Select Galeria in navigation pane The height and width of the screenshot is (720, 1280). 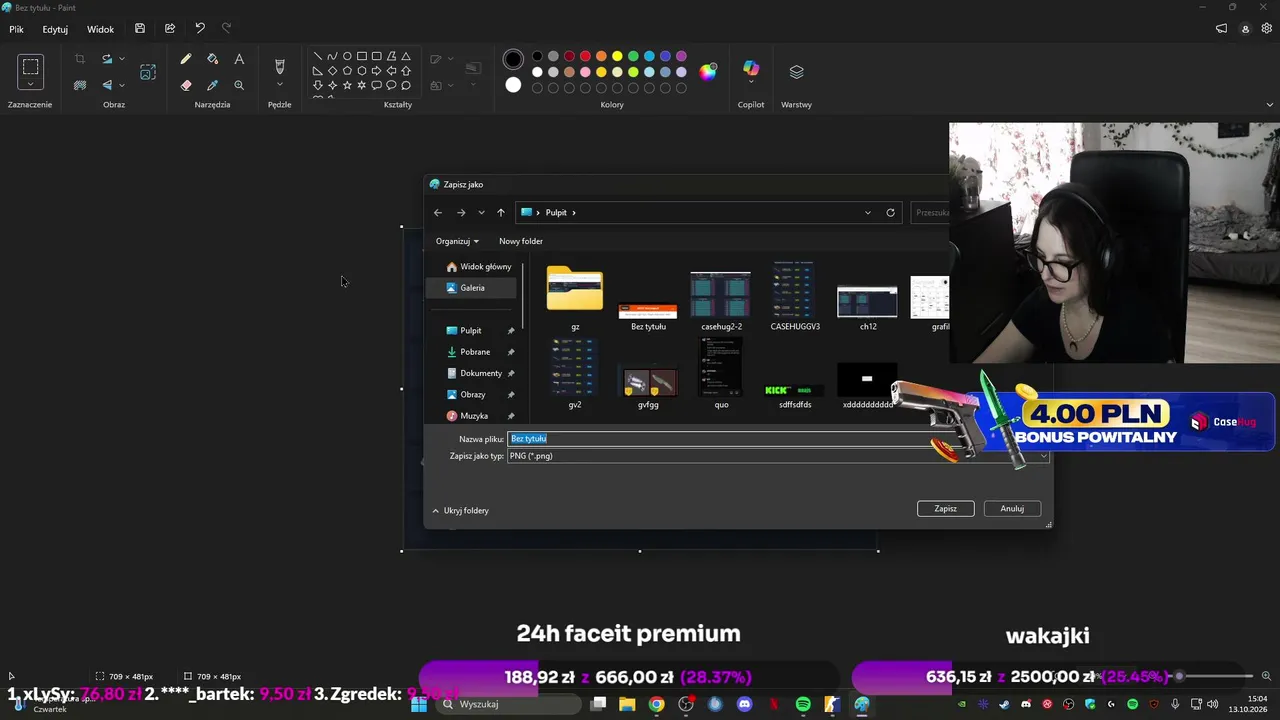(x=472, y=288)
